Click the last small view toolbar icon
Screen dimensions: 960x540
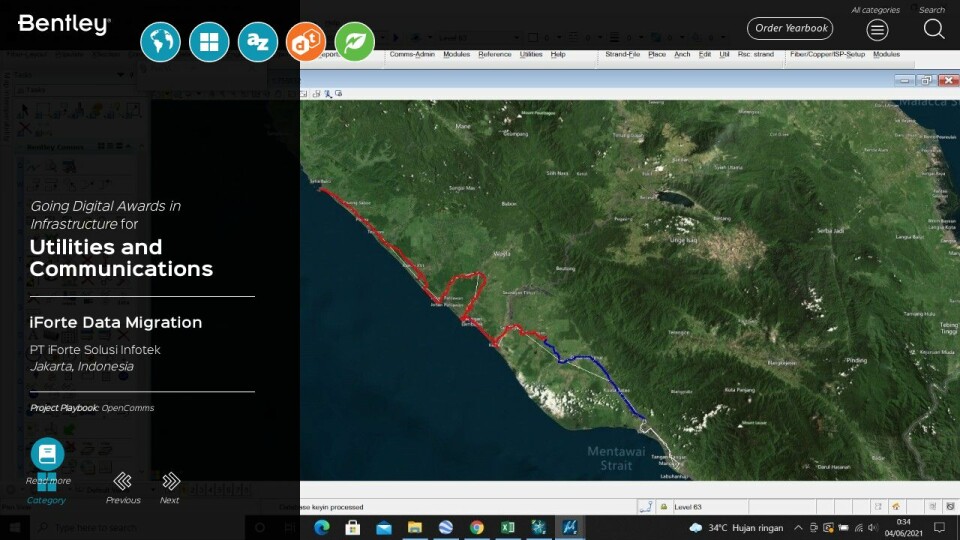339,94
